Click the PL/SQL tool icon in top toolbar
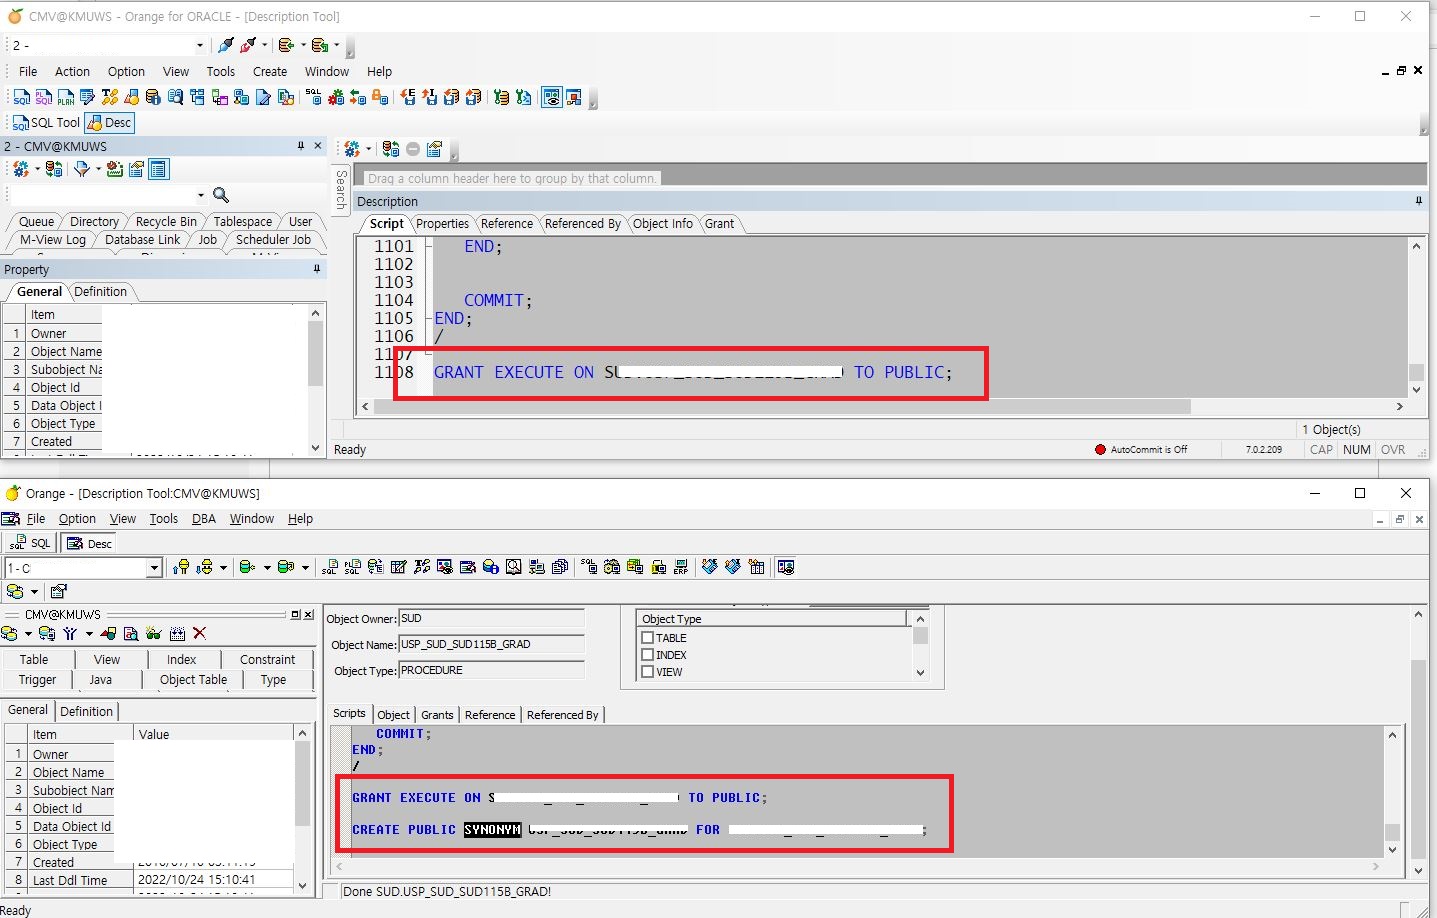Viewport: 1437px width, 918px height. [x=43, y=97]
